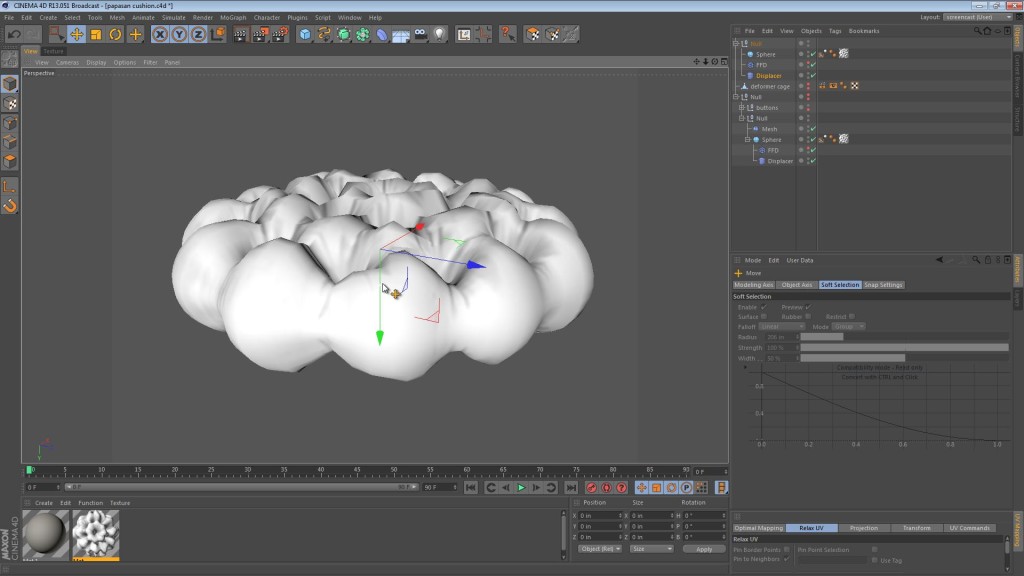This screenshot has width=1024, height=576.
Task: Adjust the Strength slider
Action: [904, 347]
